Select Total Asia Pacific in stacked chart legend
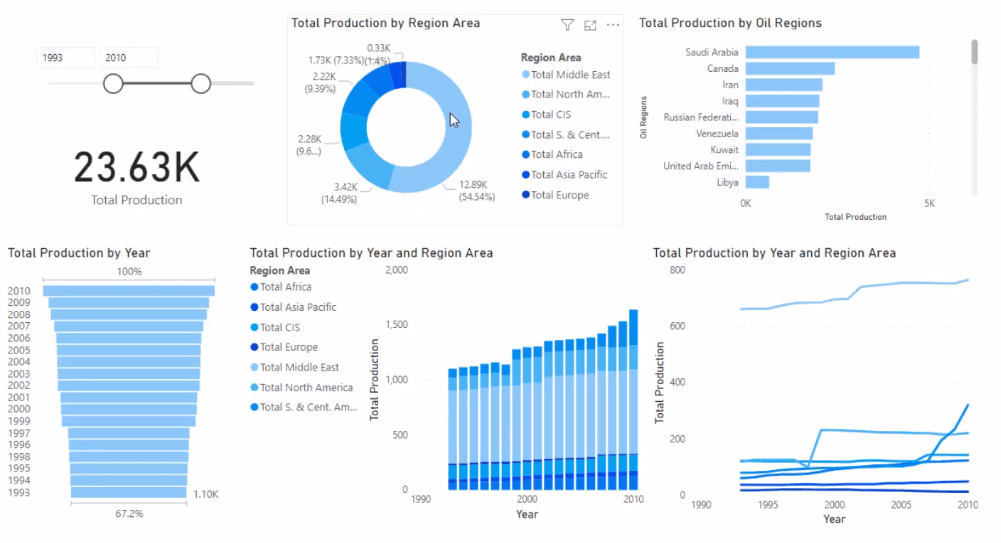 coord(293,308)
